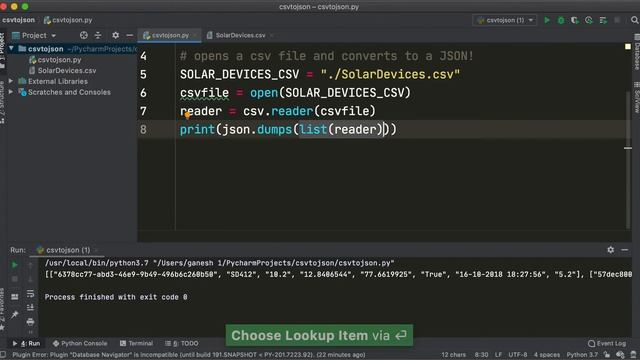Click UTF-8 encoding in status bar

[x=518, y=355]
